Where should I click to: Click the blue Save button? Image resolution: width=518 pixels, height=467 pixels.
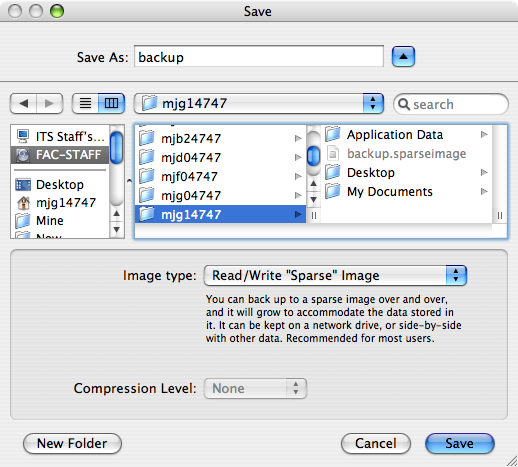460,443
